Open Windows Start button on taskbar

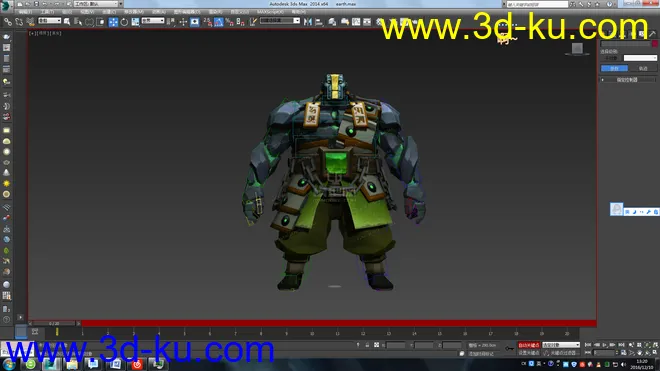click(9, 364)
